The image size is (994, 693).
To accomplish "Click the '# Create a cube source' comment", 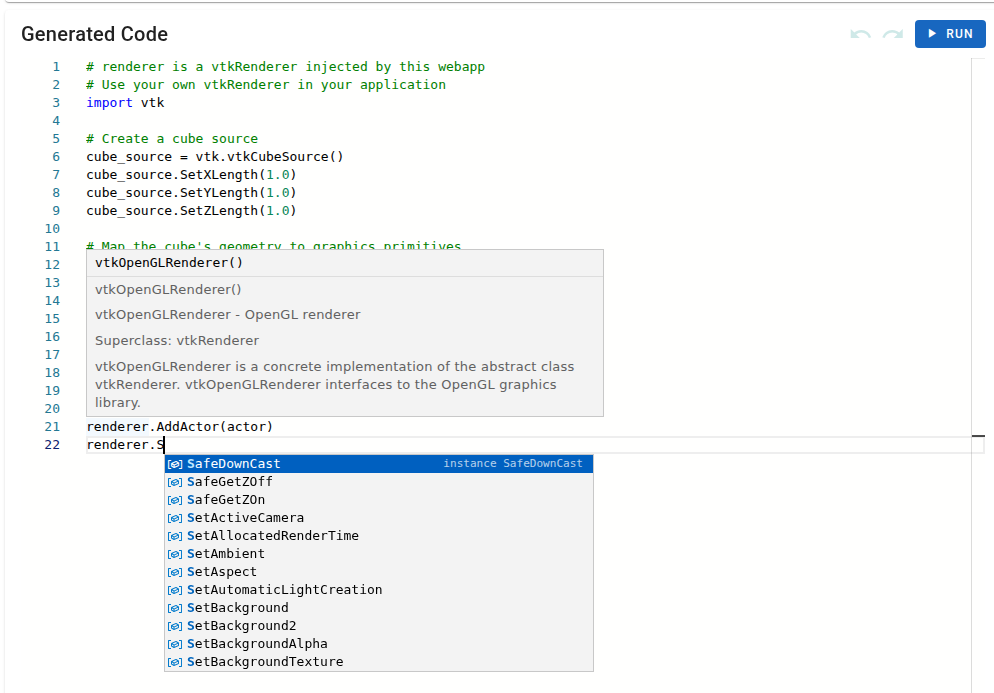I will click(x=172, y=139).
